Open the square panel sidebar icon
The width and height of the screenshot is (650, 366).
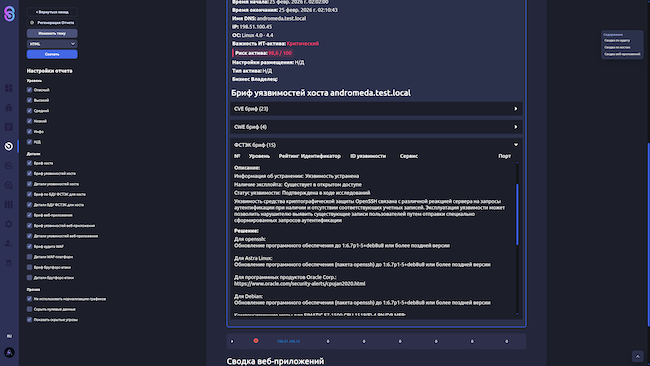pos(9,127)
